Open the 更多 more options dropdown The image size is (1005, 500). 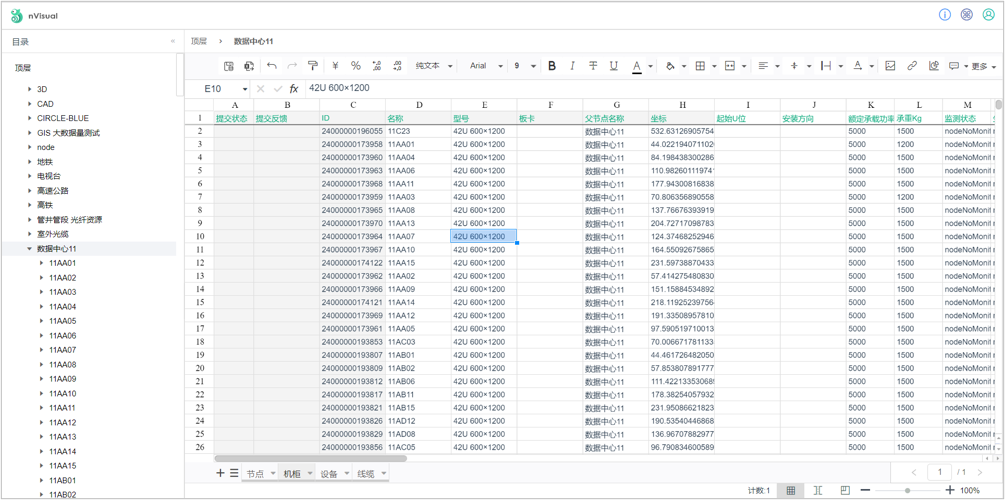(x=984, y=66)
